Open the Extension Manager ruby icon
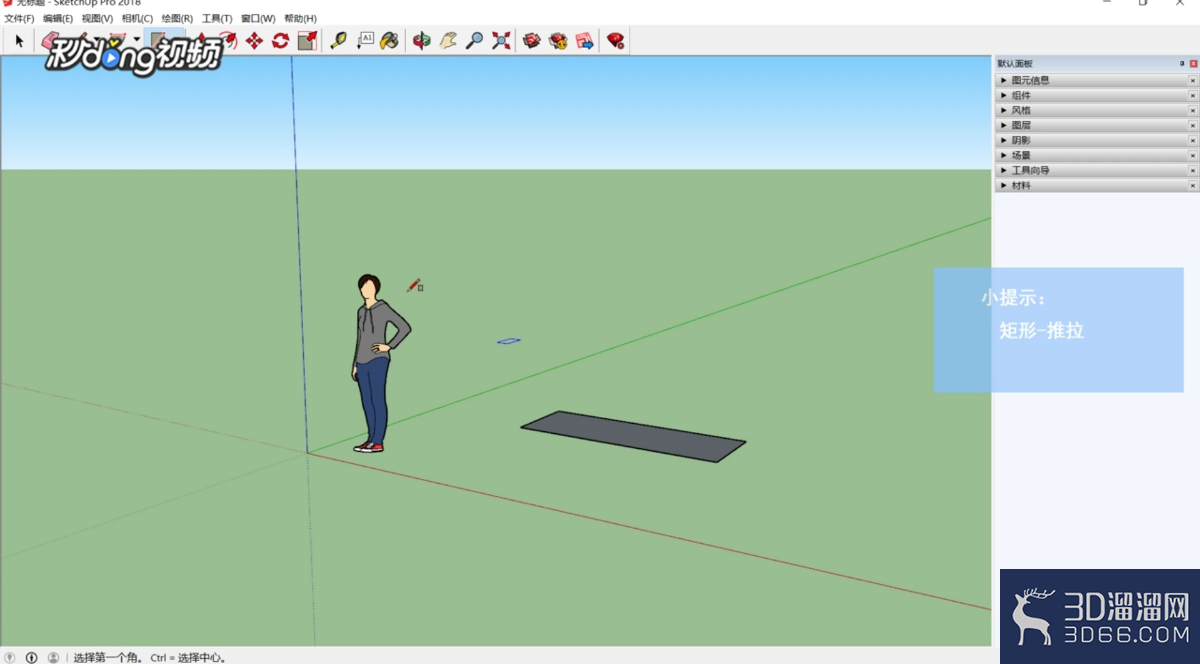This screenshot has height=664, width=1200. coord(616,41)
